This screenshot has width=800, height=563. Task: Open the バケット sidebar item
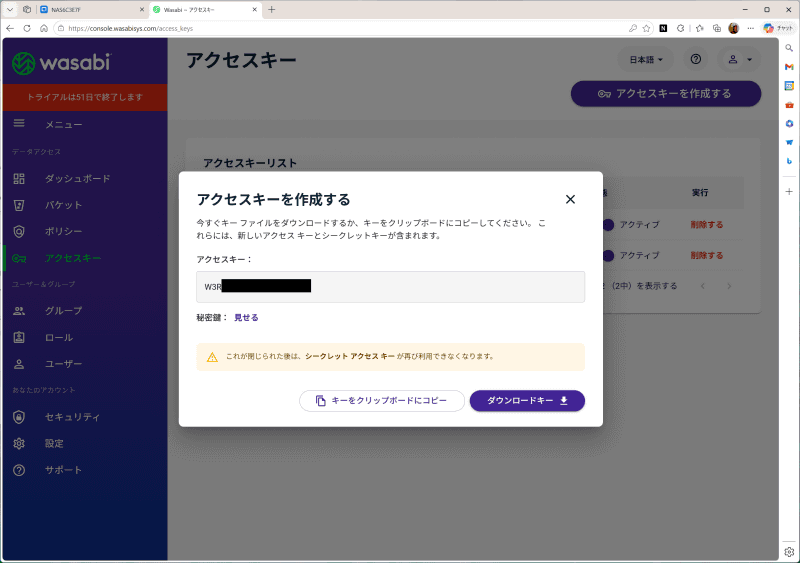pyautogui.click(x=63, y=205)
